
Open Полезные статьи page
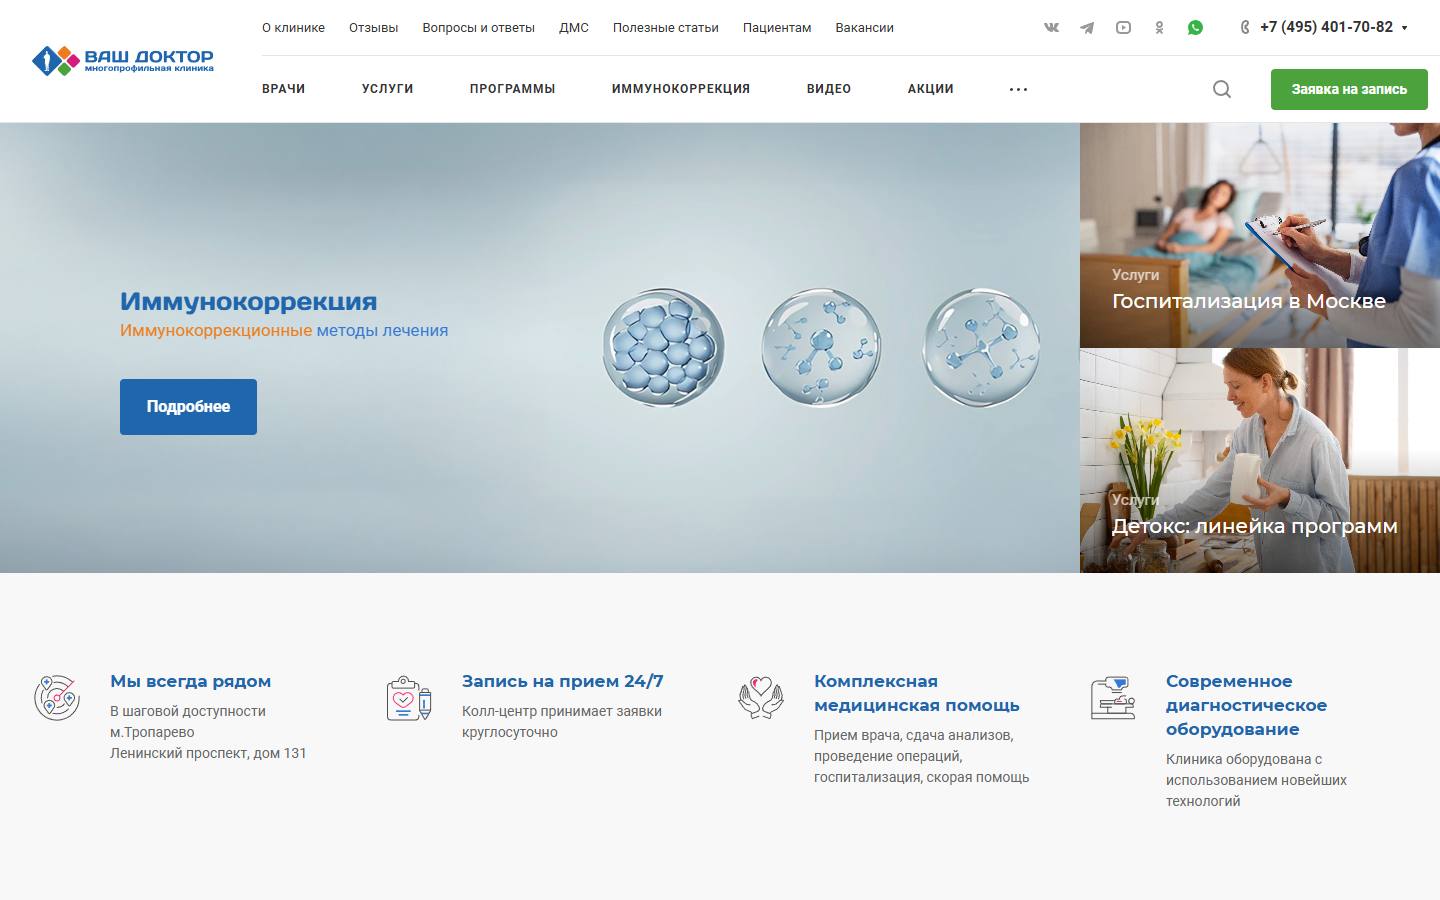[666, 28]
